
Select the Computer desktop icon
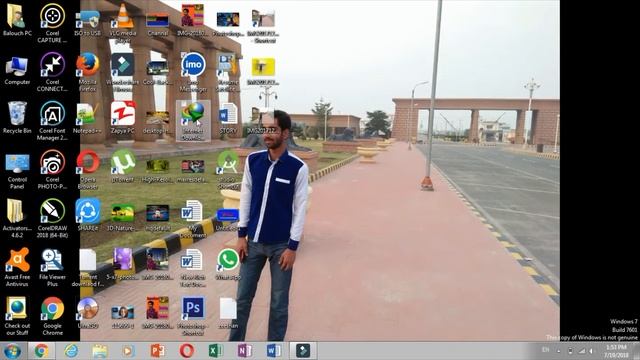(17, 70)
